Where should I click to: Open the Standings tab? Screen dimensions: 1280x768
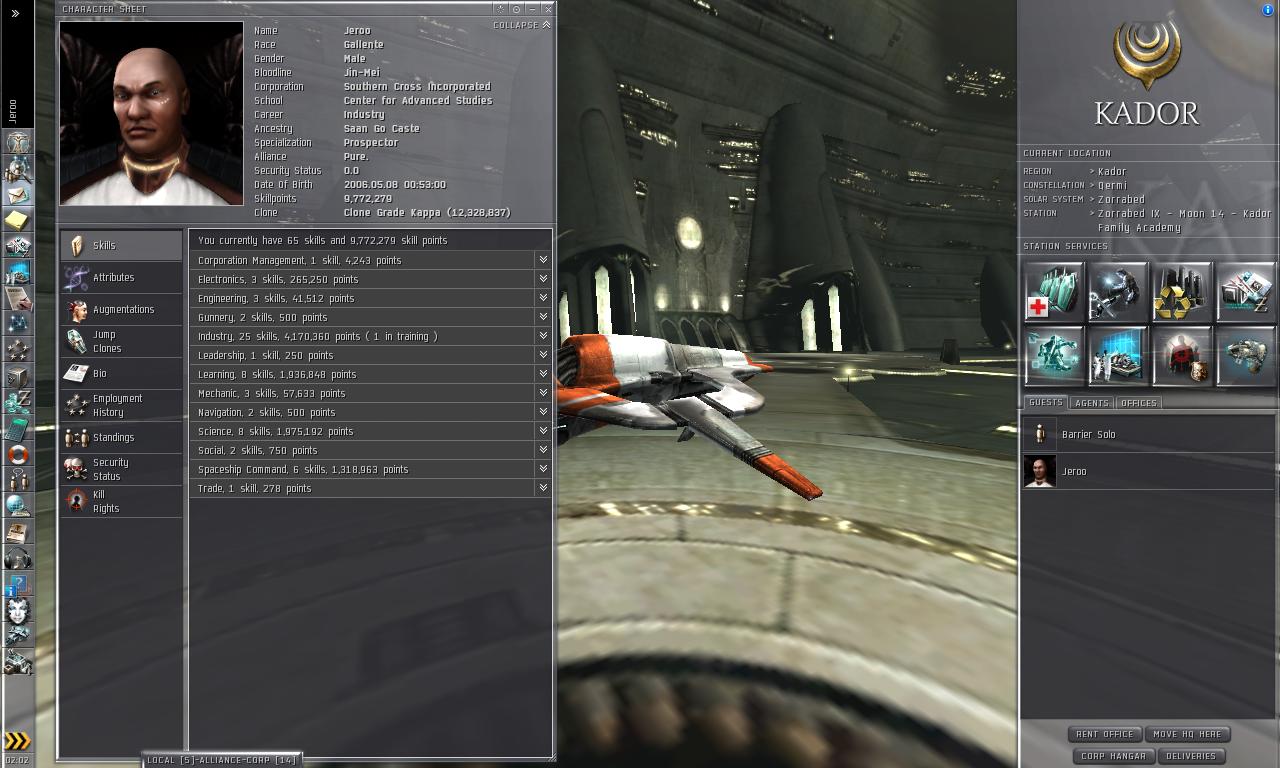(x=121, y=437)
